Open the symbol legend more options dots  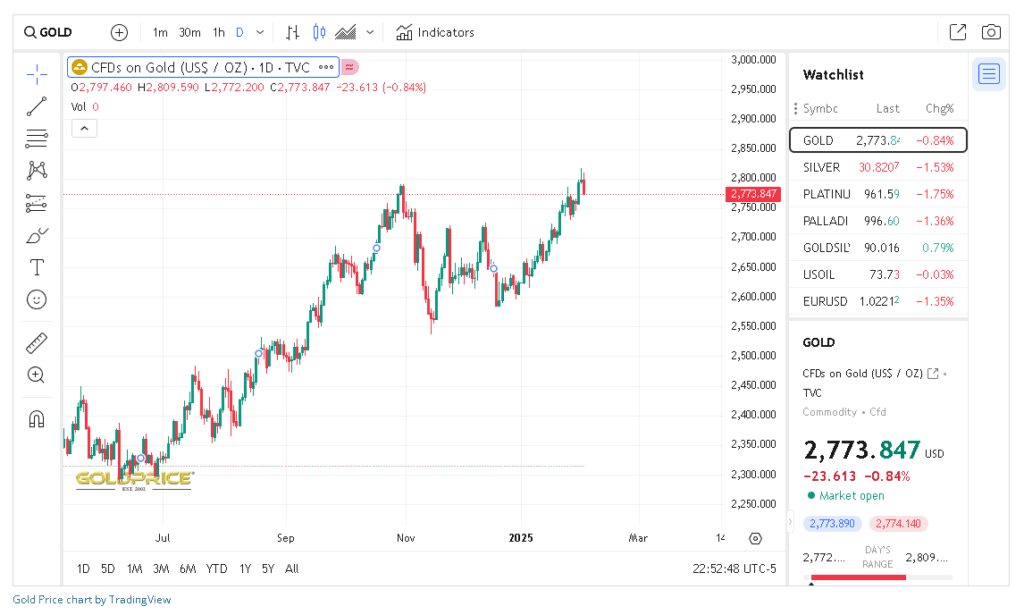(326, 67)
